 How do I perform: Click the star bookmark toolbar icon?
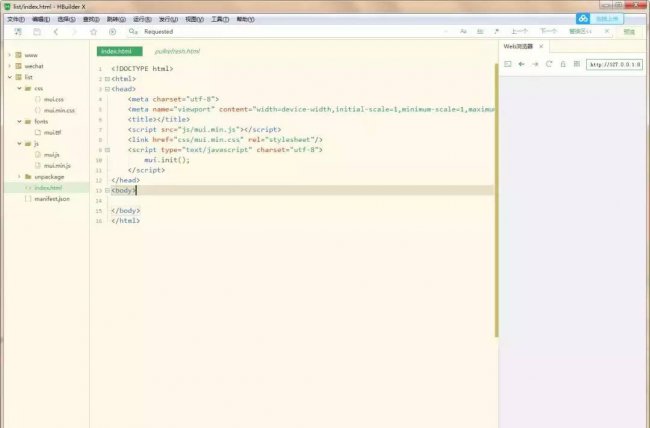click(x=94, y=32)
